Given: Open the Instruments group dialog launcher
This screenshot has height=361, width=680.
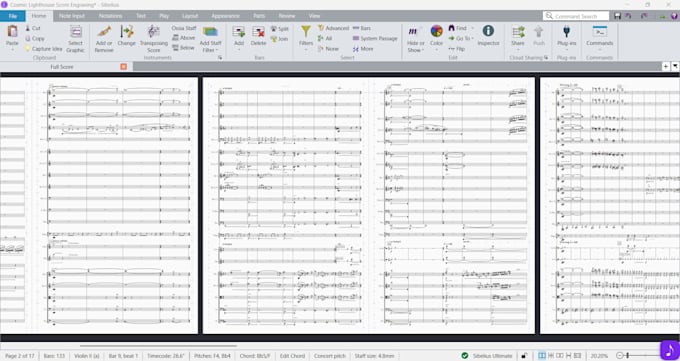Looking at the screenshot, I should coord(220,58).
